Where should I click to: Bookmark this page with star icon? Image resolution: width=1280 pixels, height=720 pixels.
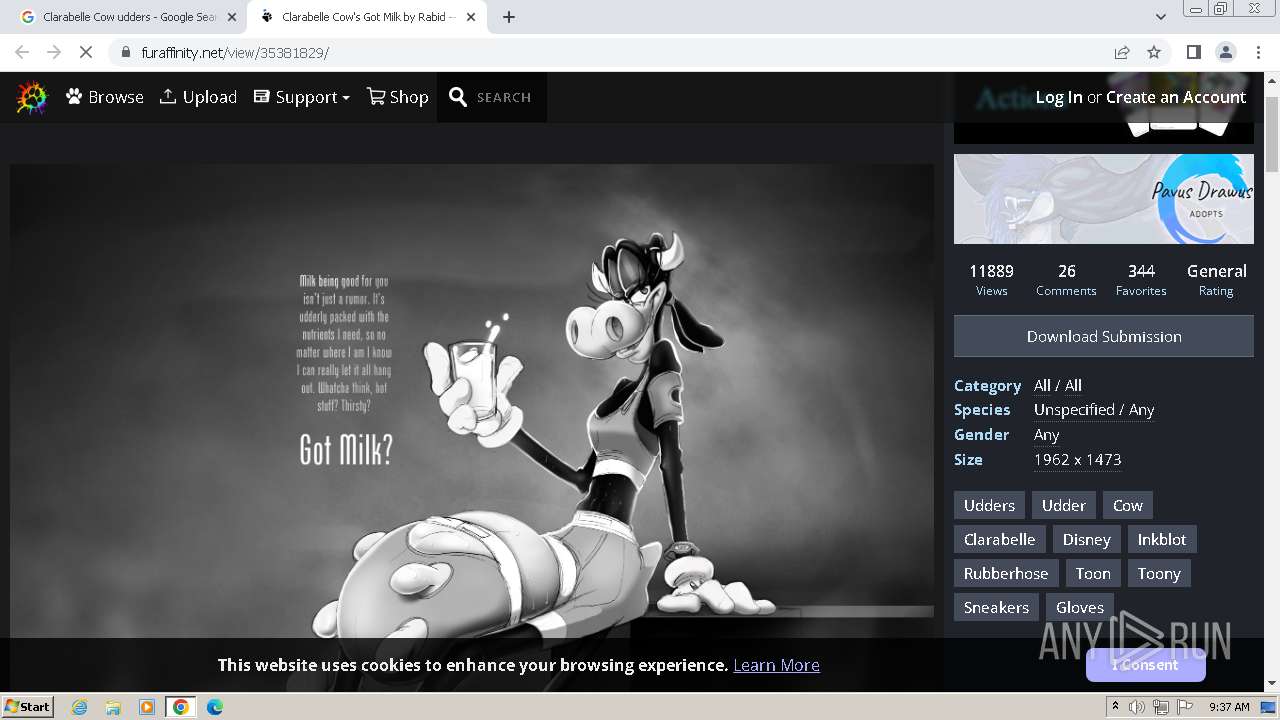click(1154, 52)
